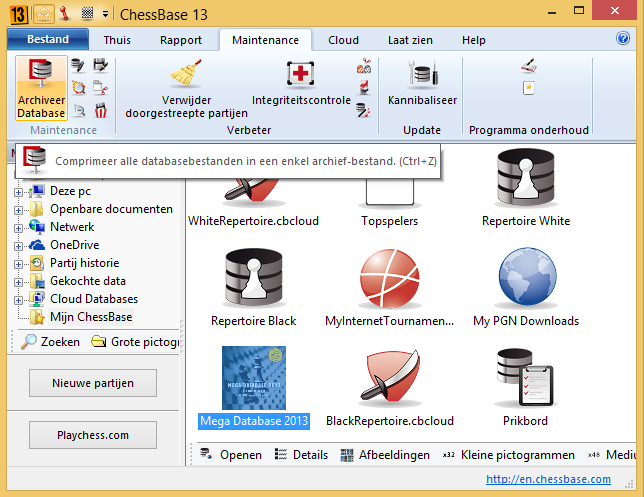The image size is (644, 497).
Task: Click Openen in the bottom toolbar
Action: tap(231, 455)
